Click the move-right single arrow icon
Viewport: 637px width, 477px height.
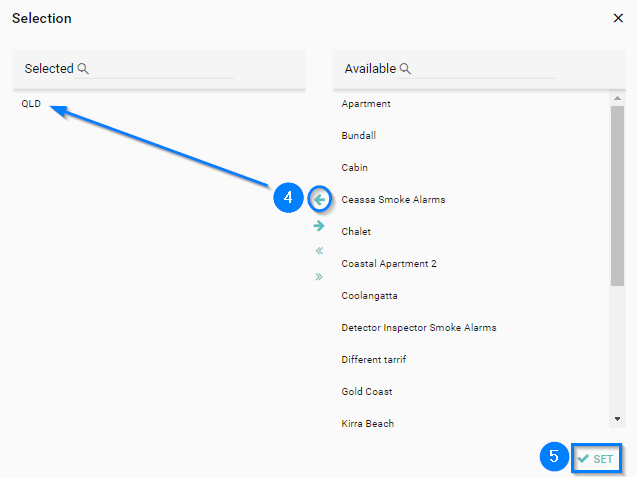(x=319, y=226)
